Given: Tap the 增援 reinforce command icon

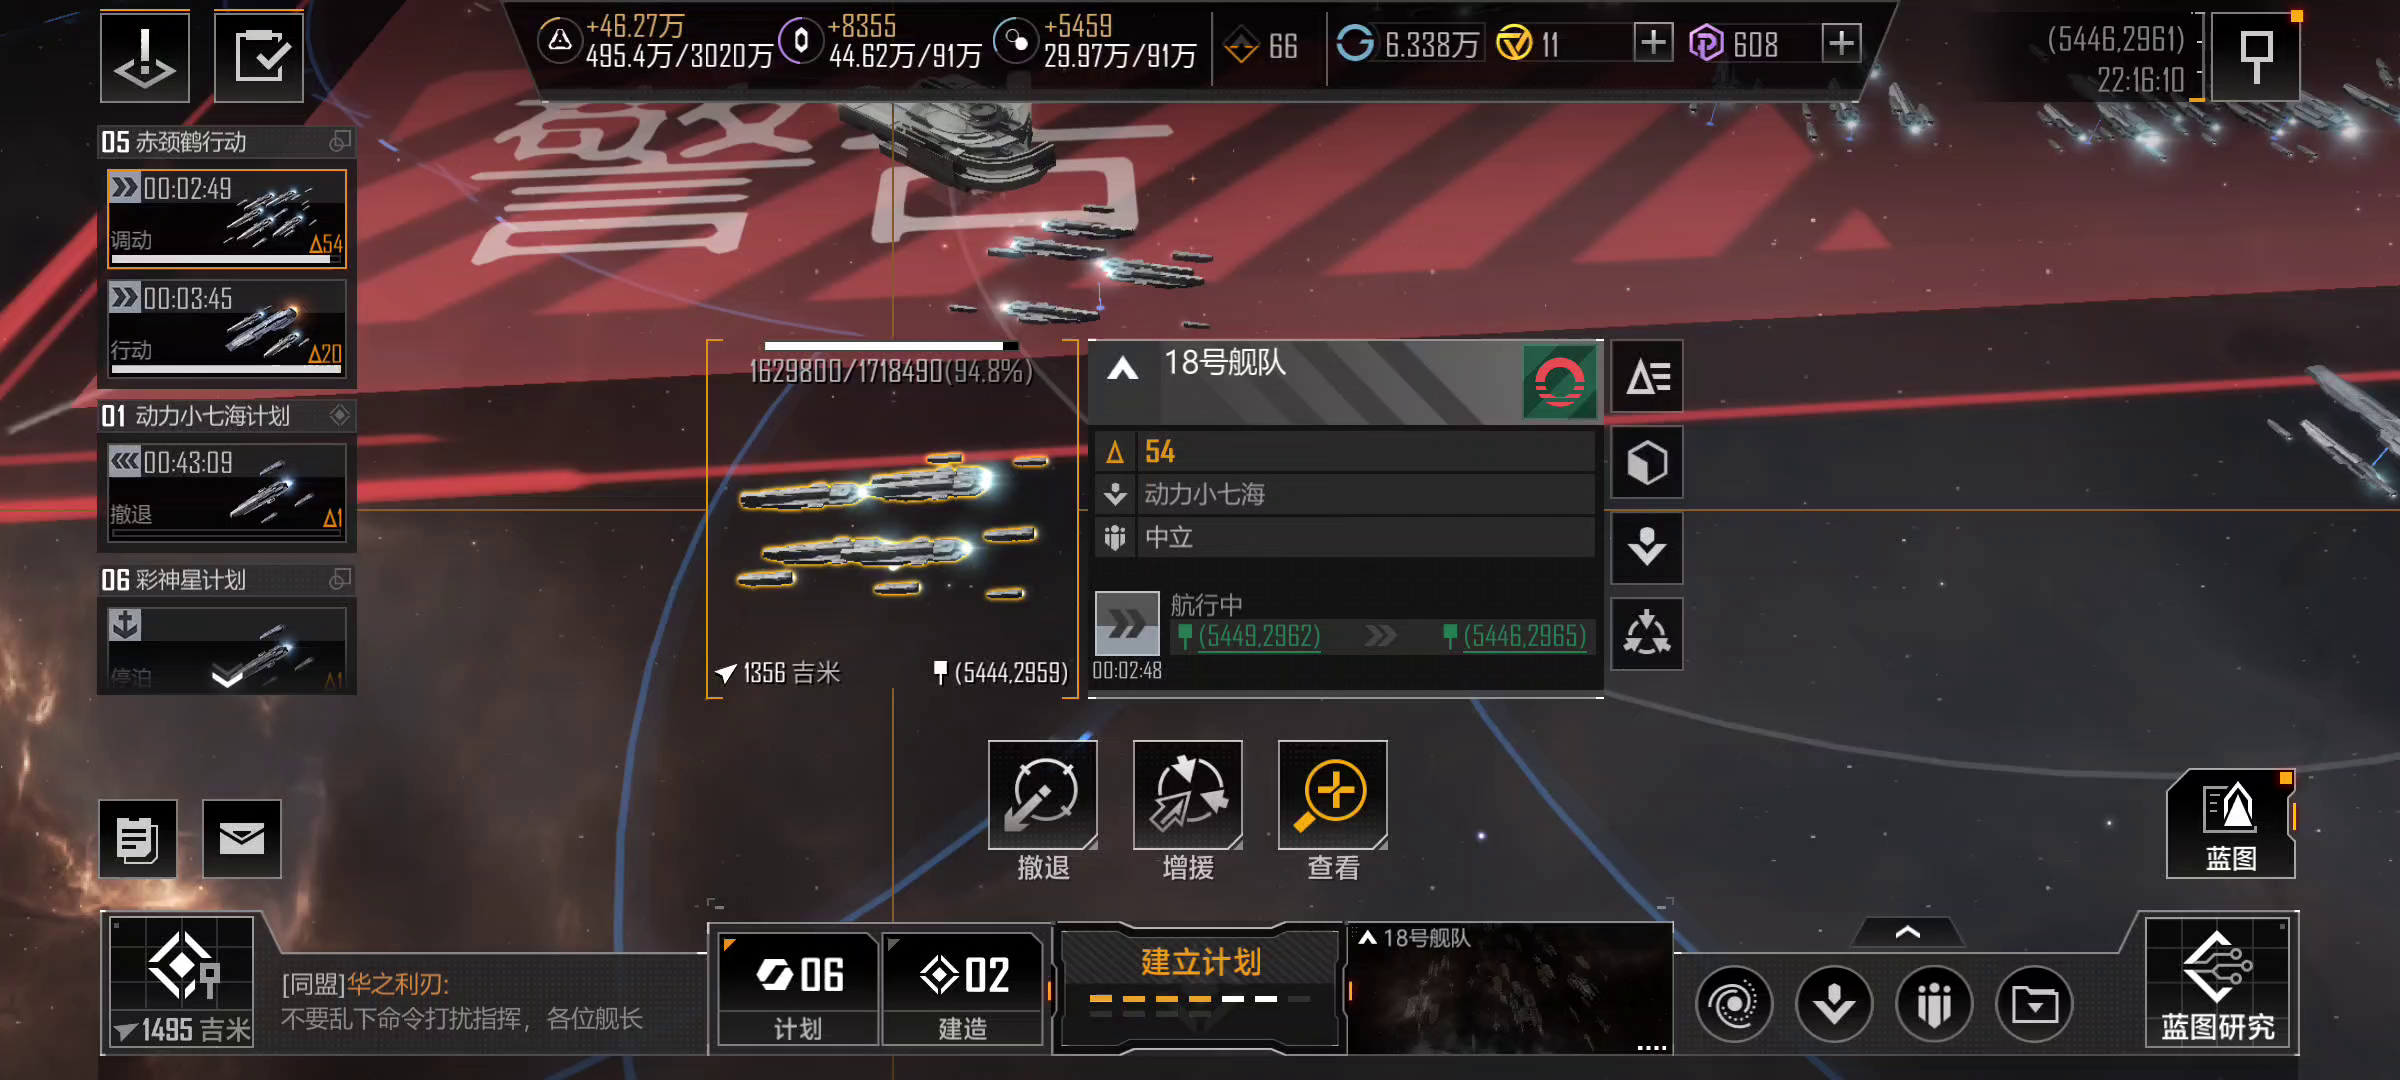Looking at the screenshot, I should (1188, 795).
